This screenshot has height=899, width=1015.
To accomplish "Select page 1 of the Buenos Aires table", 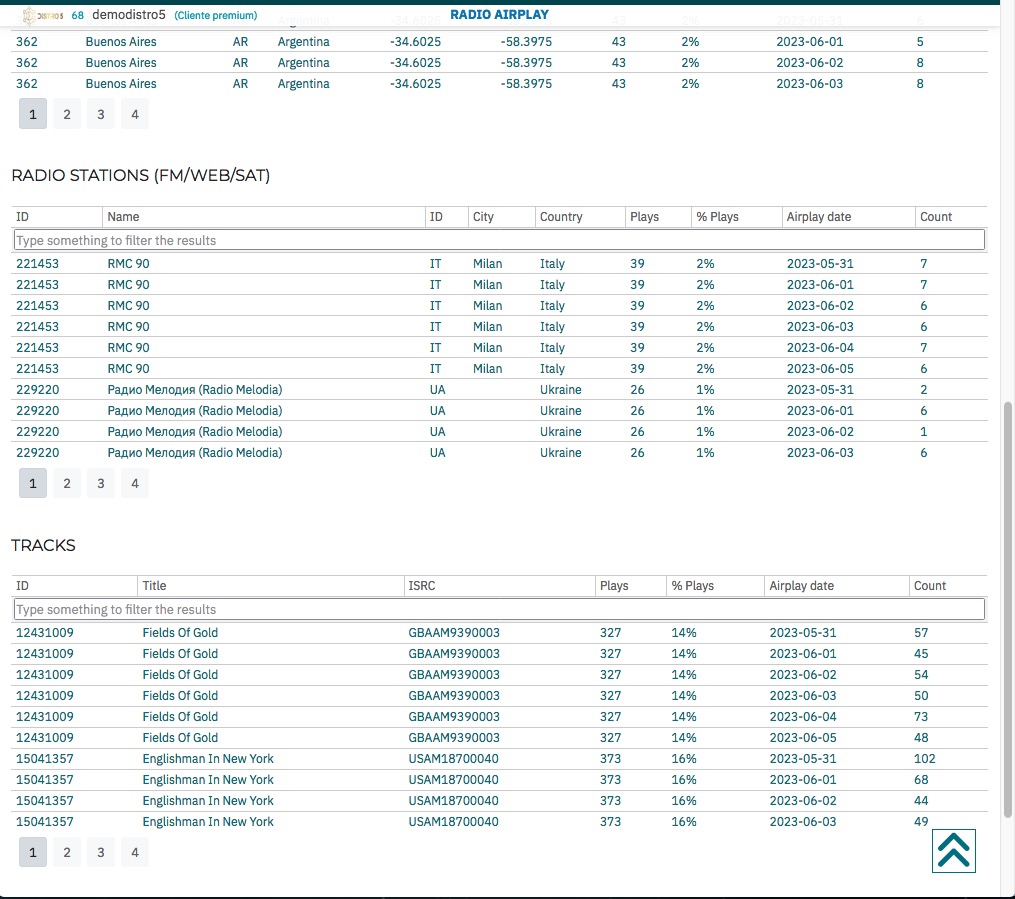I will [x=33, y=114].
